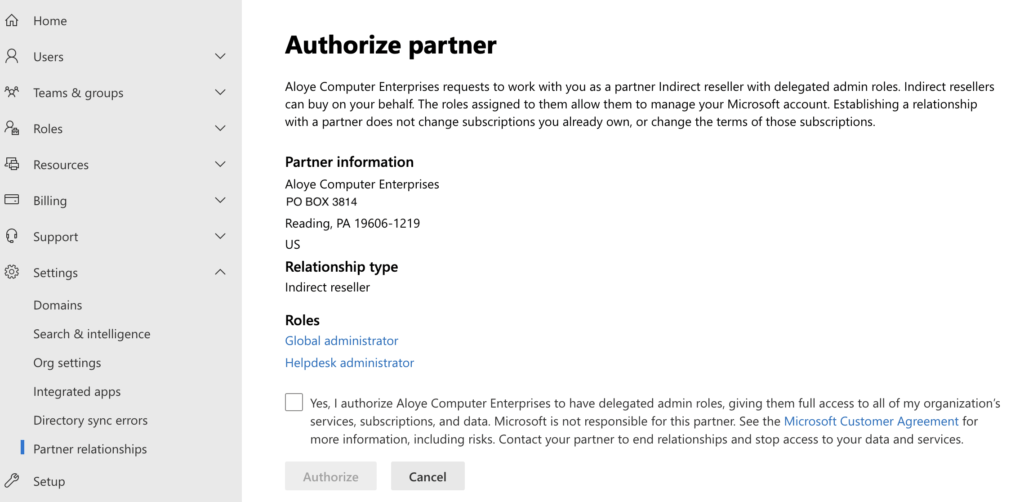Click the Users person icon
The height and width of the screenshot is (502, 1024).
(12, 56)
